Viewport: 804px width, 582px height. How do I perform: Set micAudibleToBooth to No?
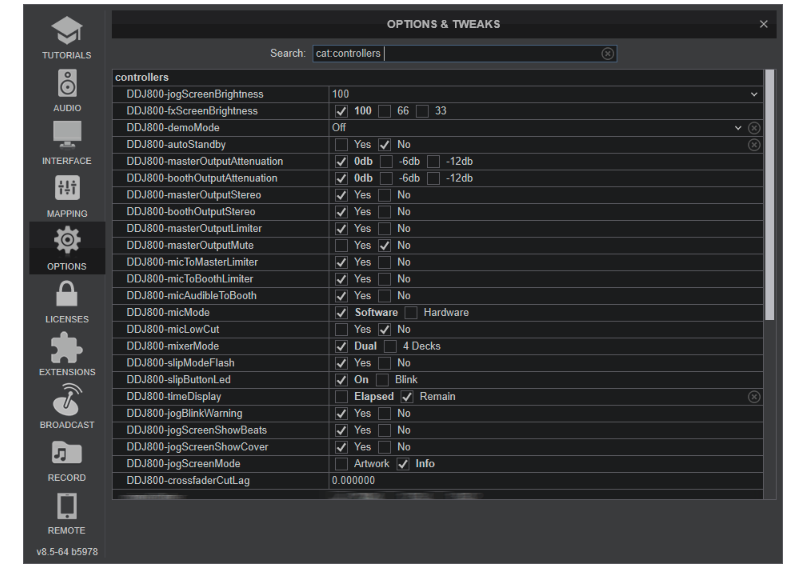(x=385, y=296)
